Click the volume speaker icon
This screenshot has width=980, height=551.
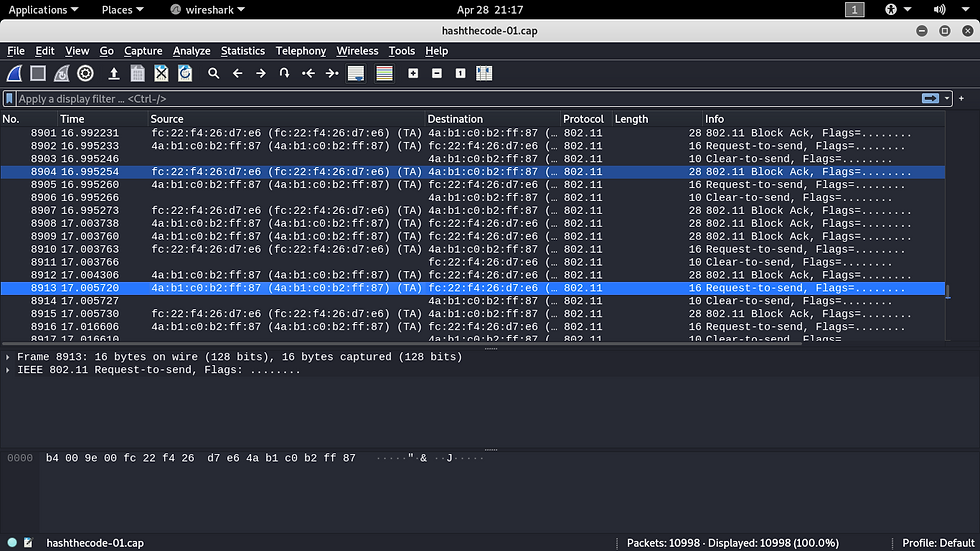939,9
